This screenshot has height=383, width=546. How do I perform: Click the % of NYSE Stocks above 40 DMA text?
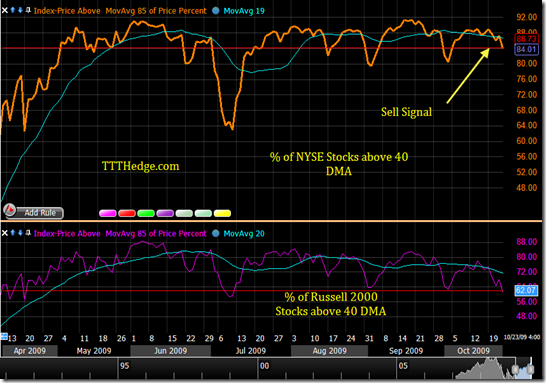tap(339, 164)
